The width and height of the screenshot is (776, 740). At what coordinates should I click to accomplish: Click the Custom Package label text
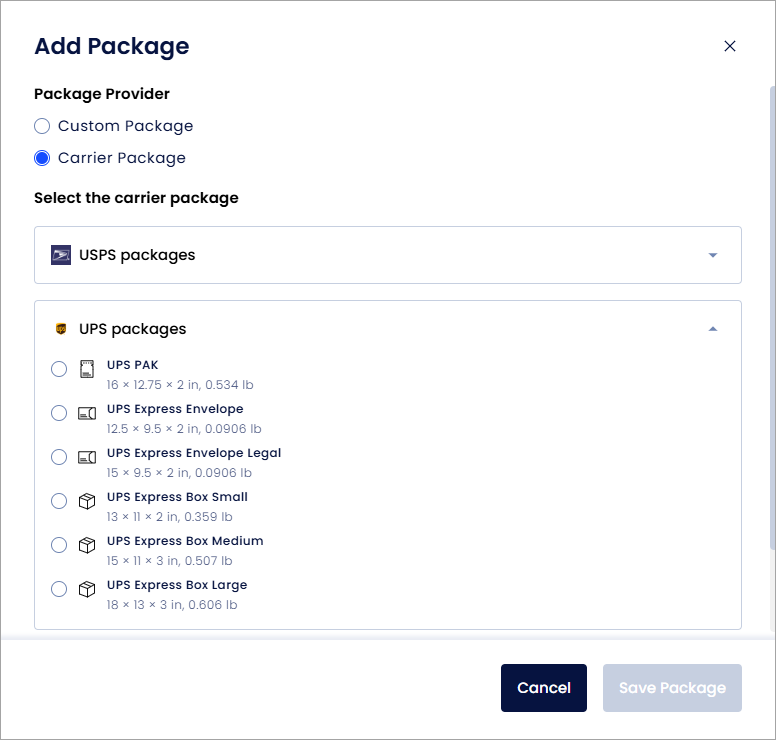[126, 126]
